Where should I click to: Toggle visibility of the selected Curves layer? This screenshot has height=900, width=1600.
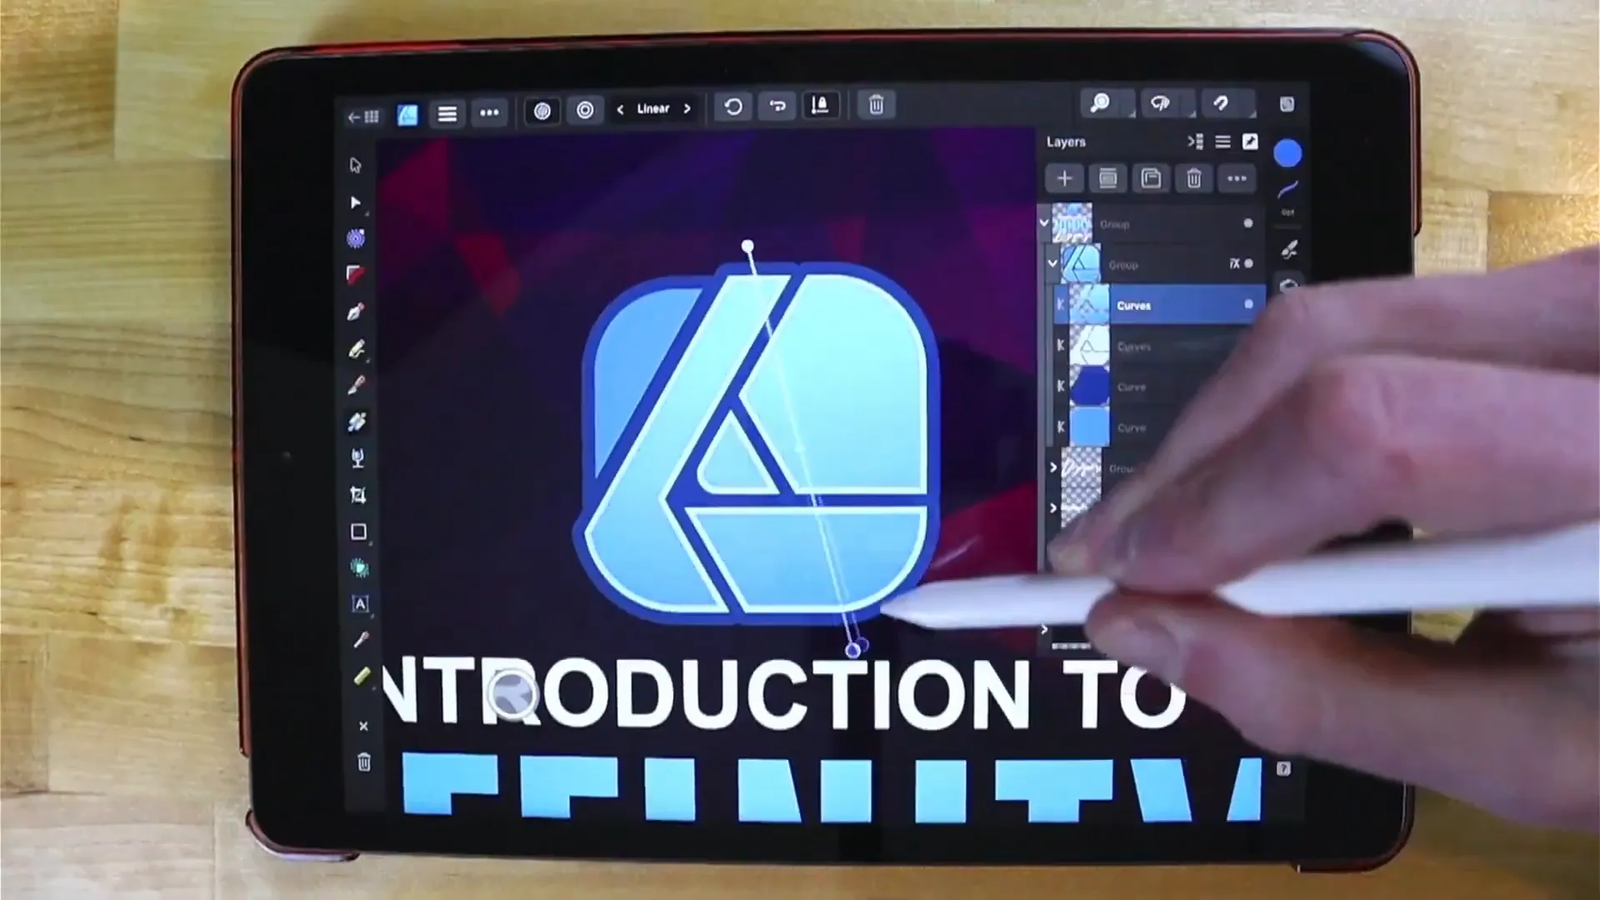click(1249, 304)
